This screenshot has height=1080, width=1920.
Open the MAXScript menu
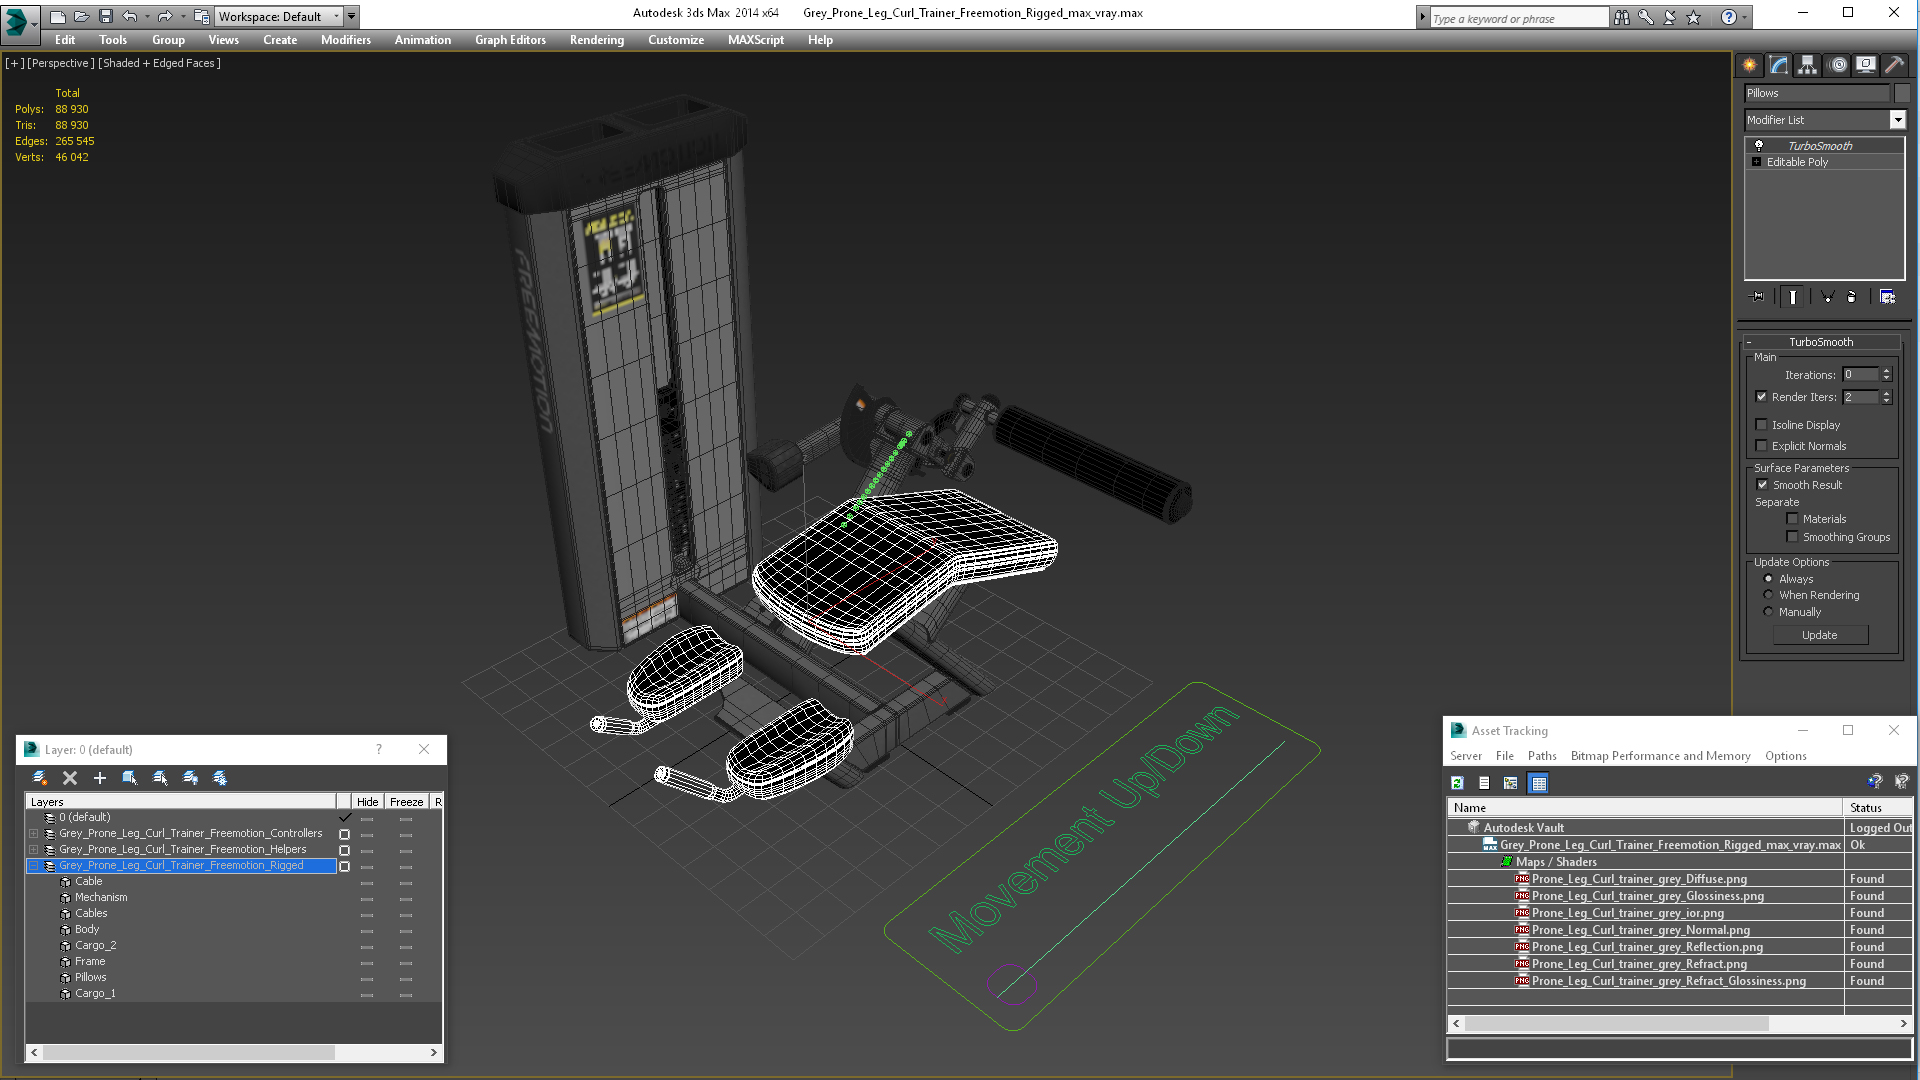[x=756, y=40]
